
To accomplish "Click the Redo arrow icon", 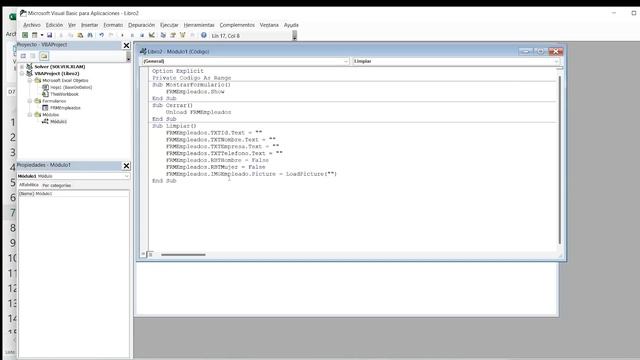I will 111,36.
